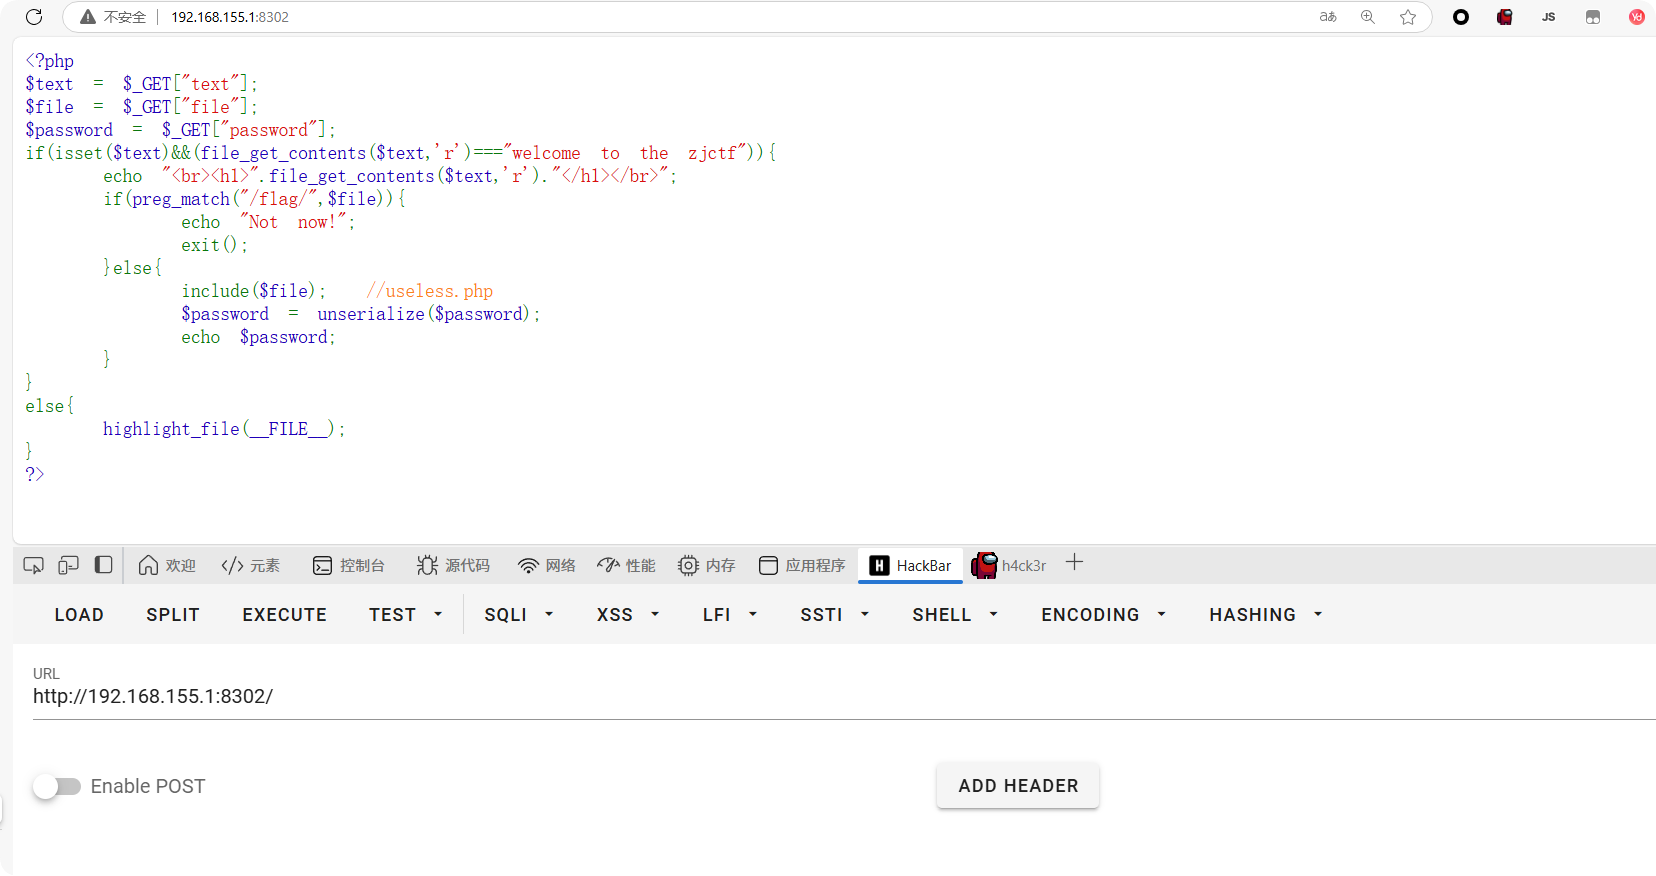Click the not-secure warning icon
The width and height of the screenshot is (1656, 876).
tap(88, 17)
